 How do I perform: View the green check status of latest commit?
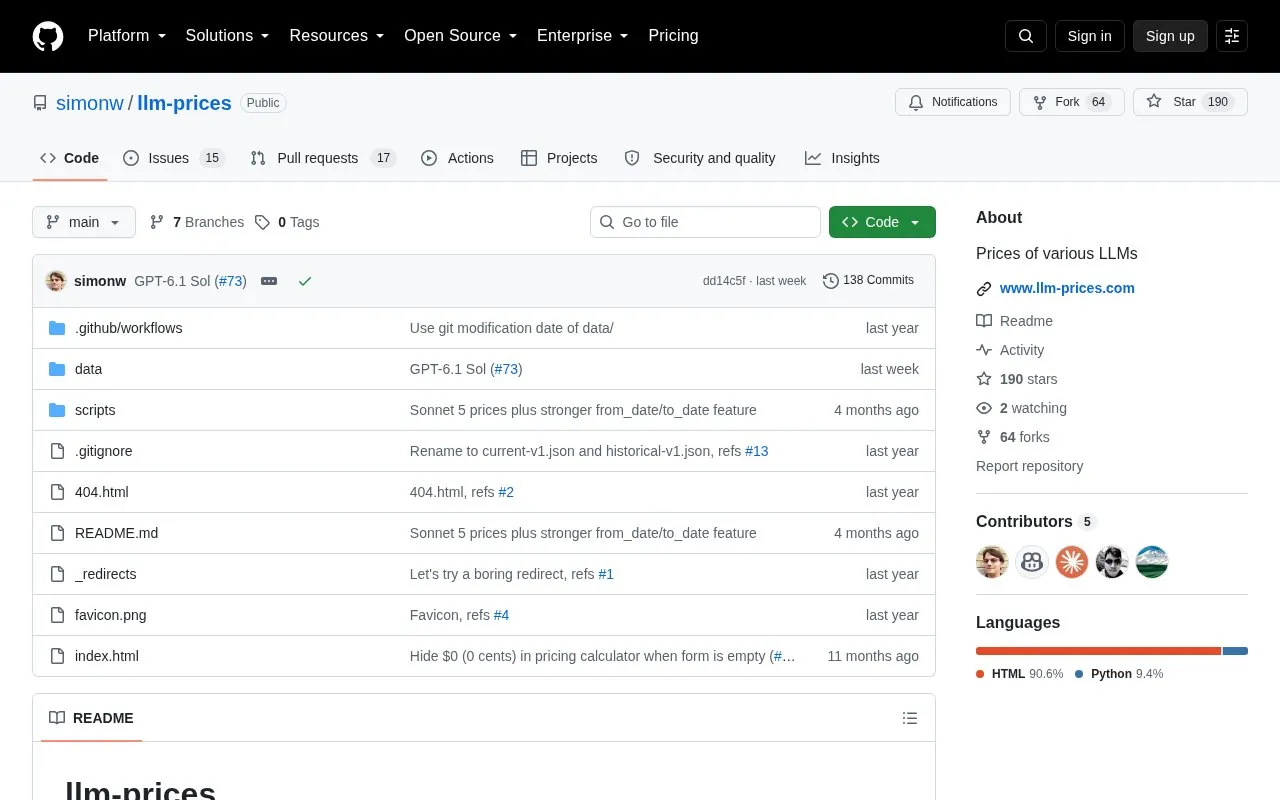(x=305, y=281)
